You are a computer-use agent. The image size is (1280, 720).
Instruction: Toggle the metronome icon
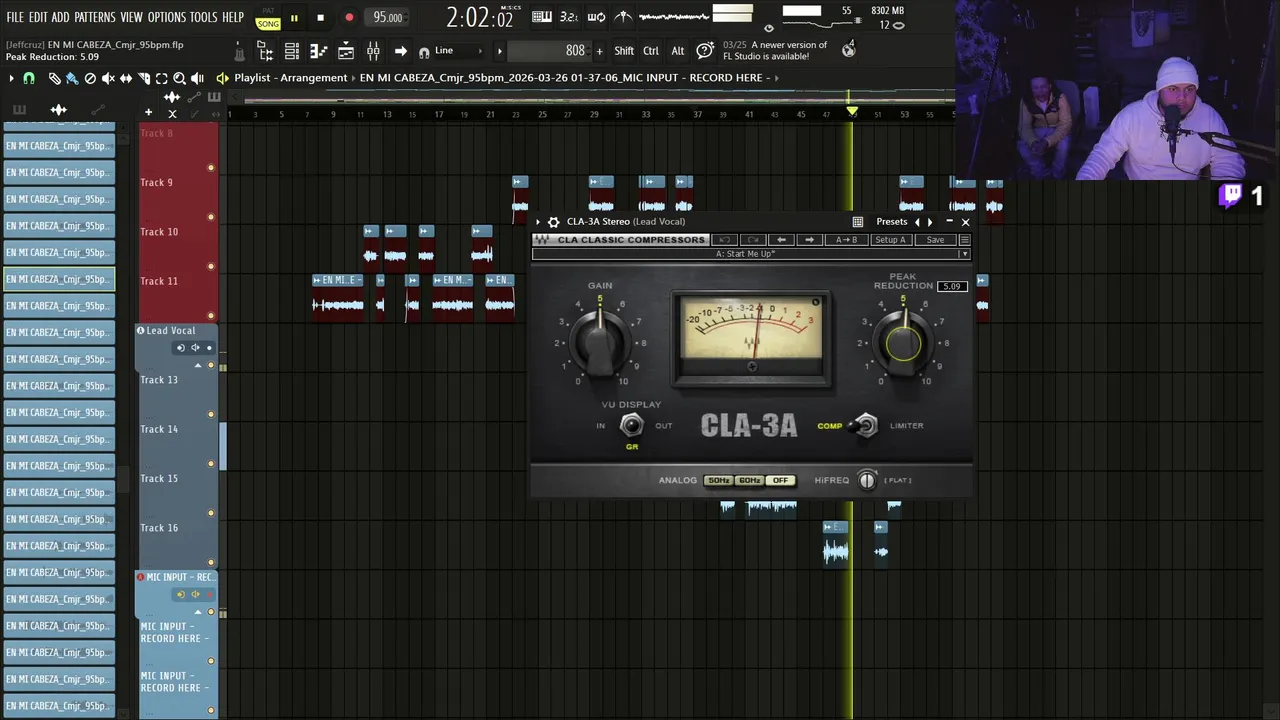click(x=622, y=17)
